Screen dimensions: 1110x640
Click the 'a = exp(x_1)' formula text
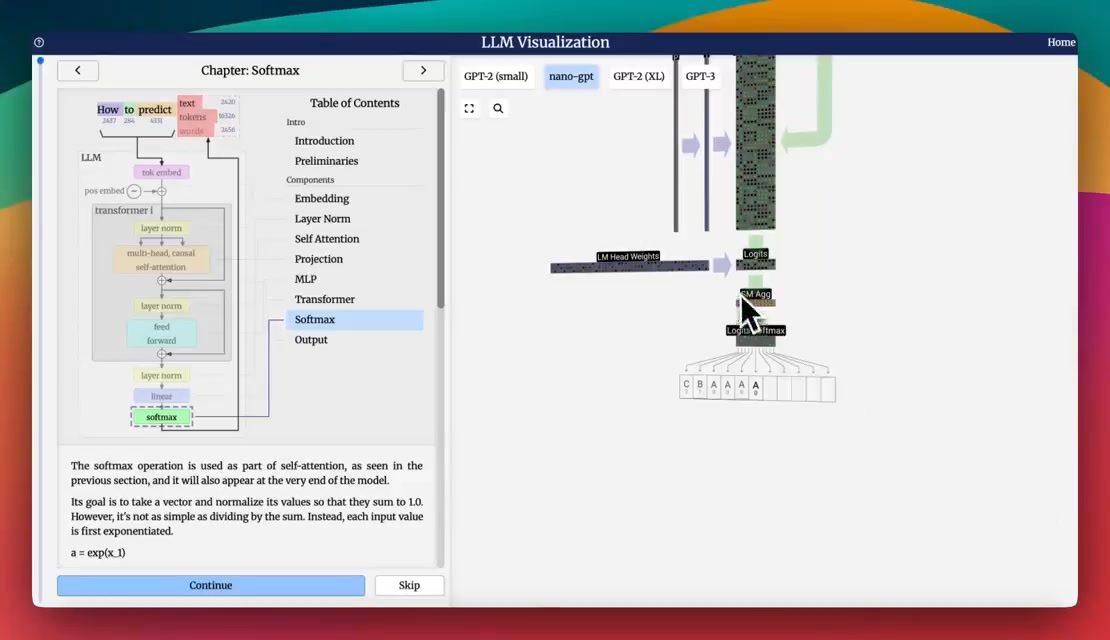98,553
